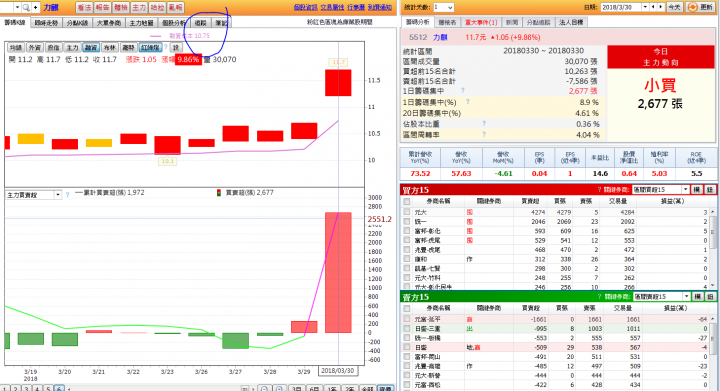Switch to the 筆記 tab
The height and width of the screenshot is (391, 720).
[x=221, y=23]
